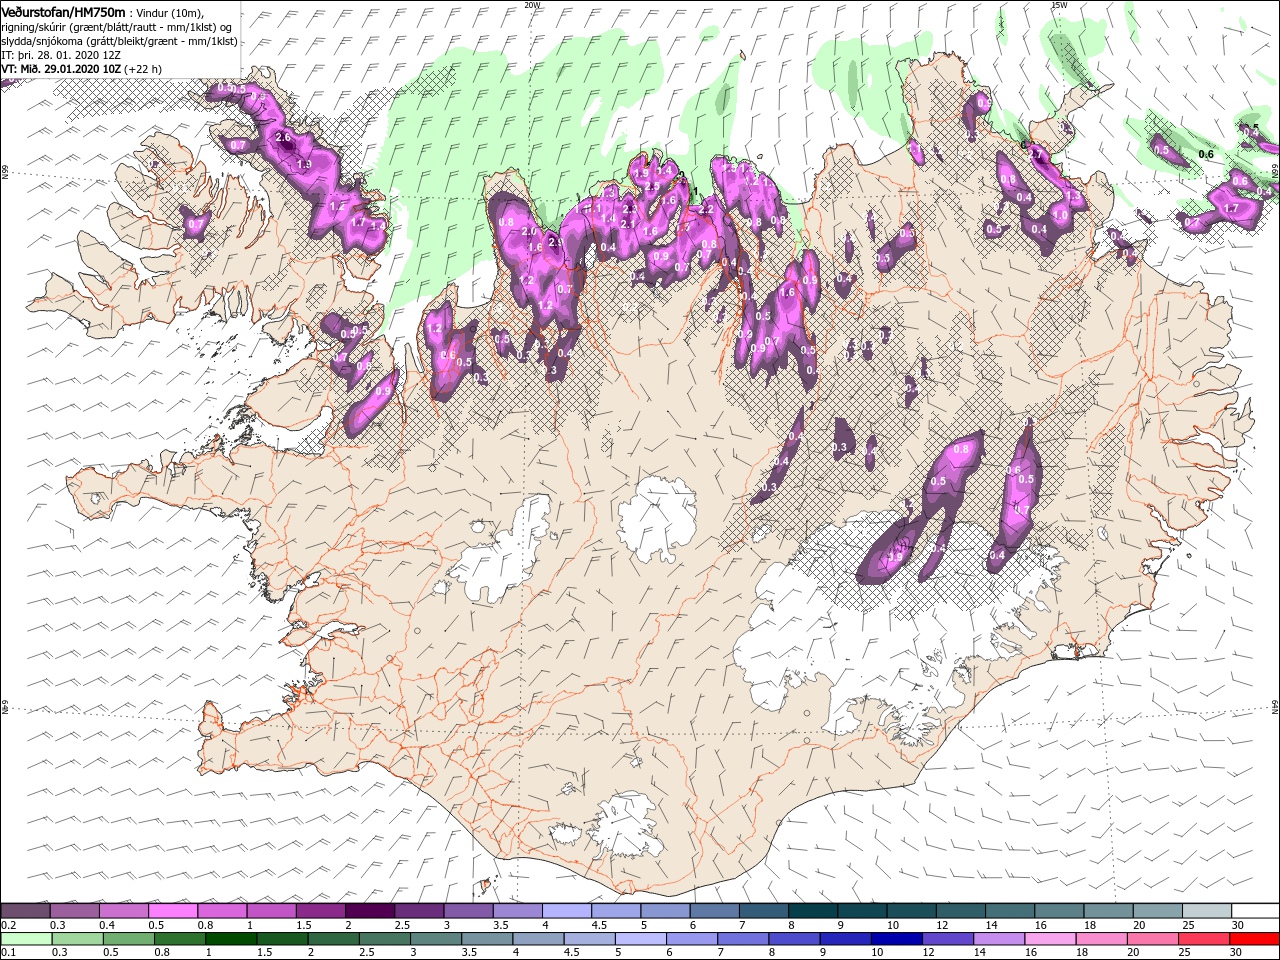
Task: Click the Veðurstofan/HM750m title text
Action: pos(64,12)
